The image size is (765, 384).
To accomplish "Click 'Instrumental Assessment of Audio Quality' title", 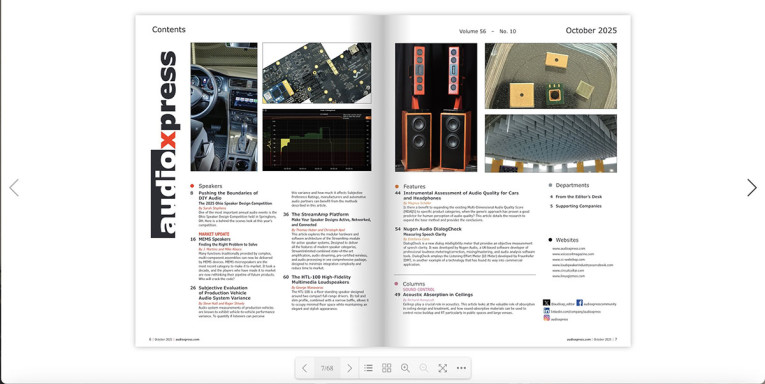I will pyautogui.click(x=461, y=196).
